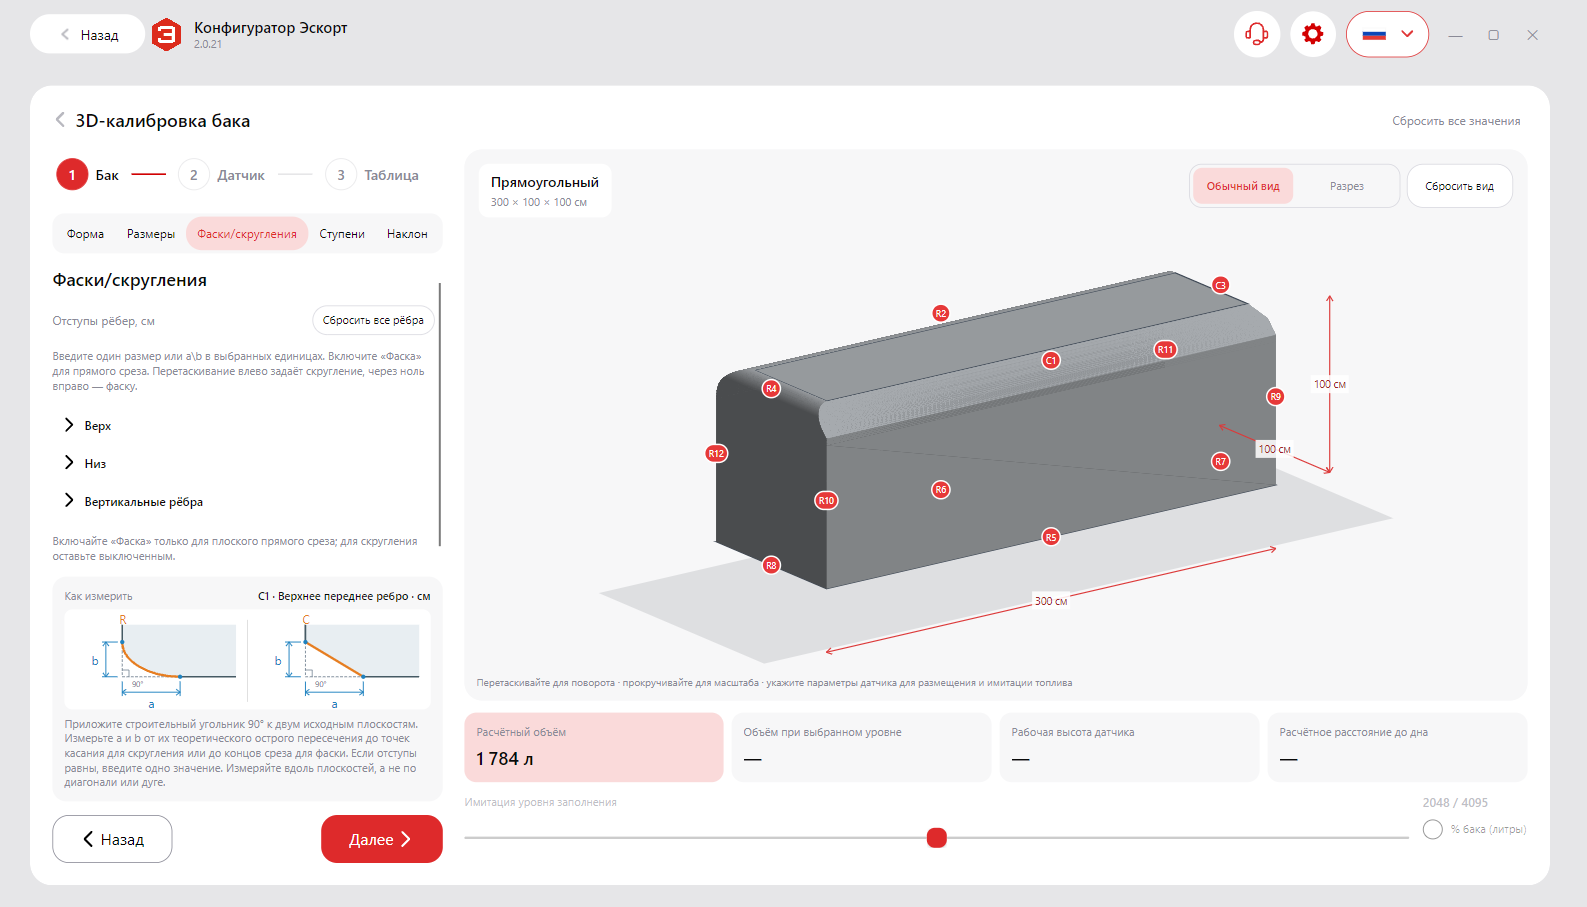Click Сбросить вид button
Screen dimensions: 1587x907
click(1459, 186)
